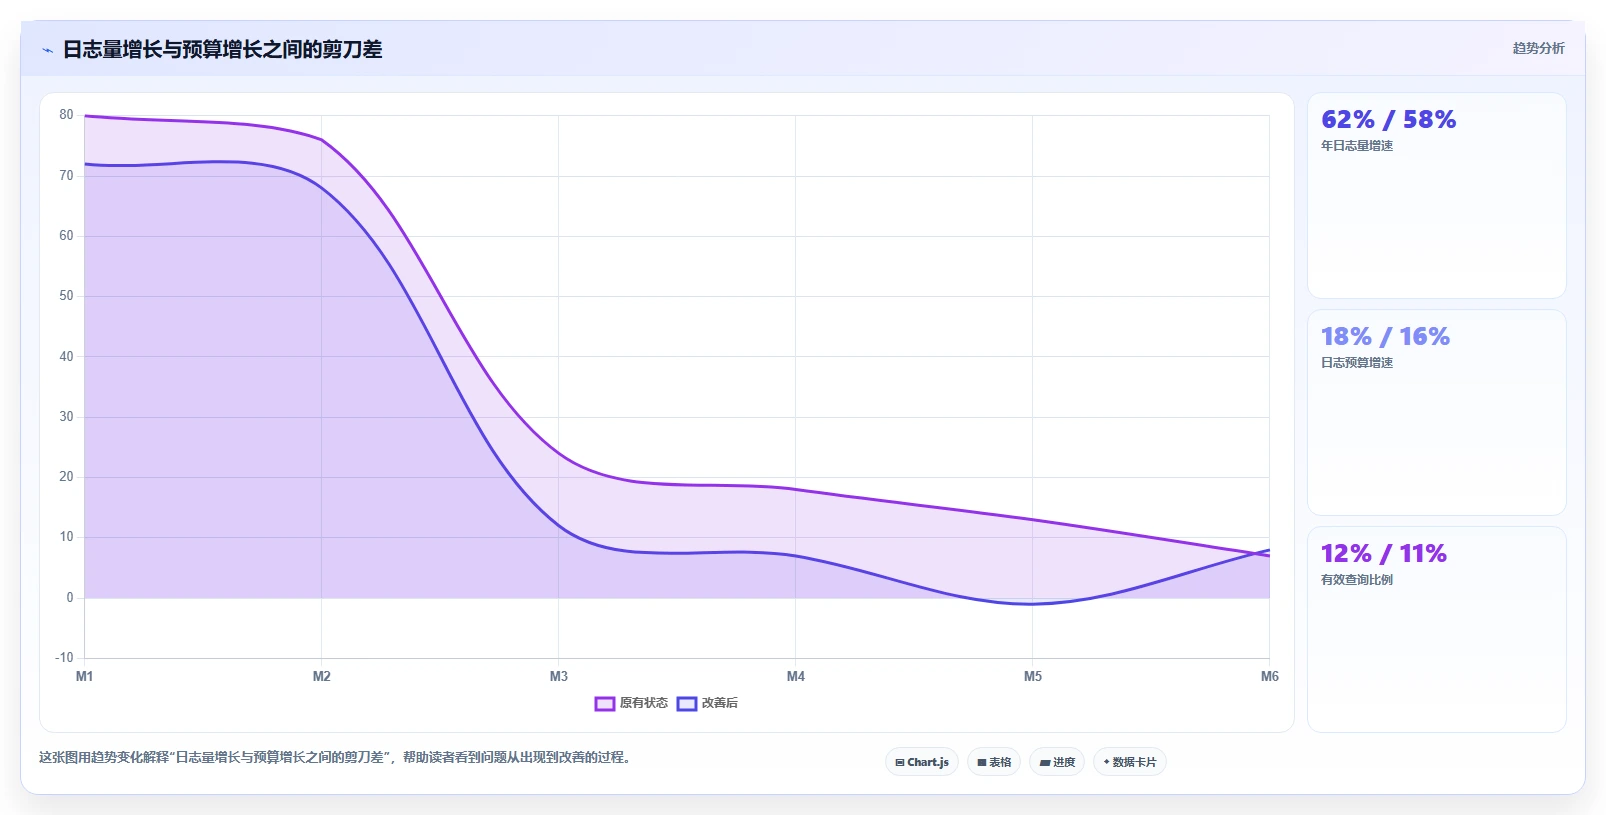
Task: Toggle the 原有状态 legend series
Action: coord(631,703)
